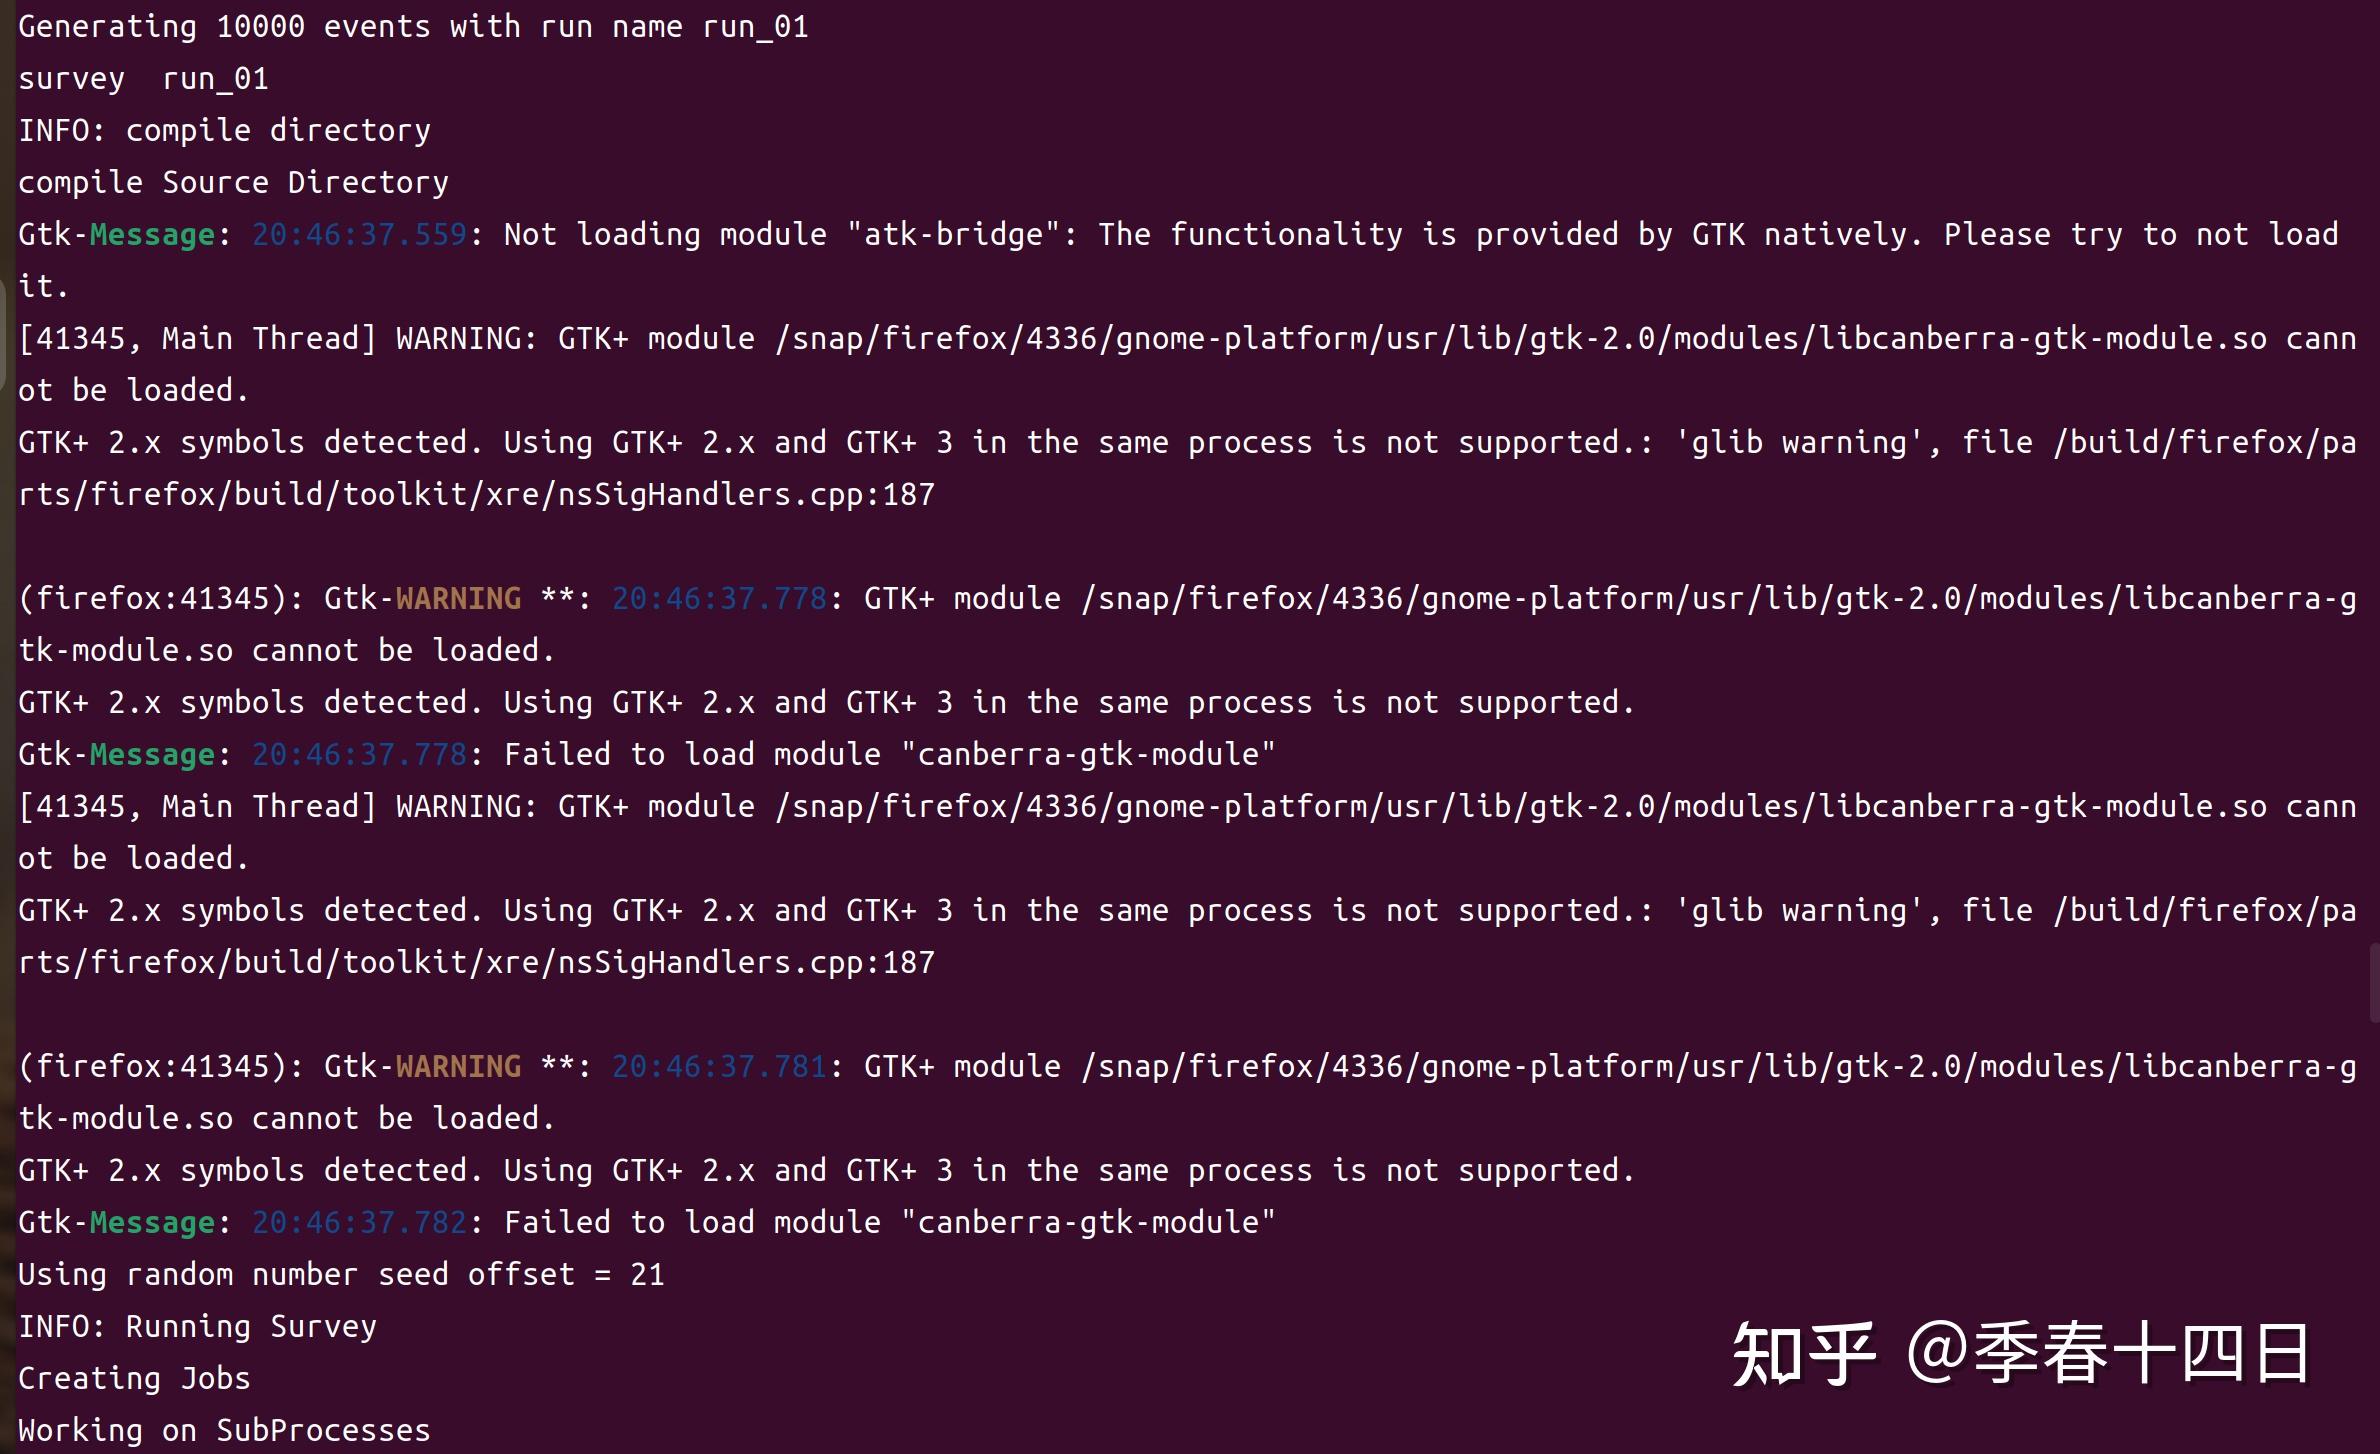Screen dimensions: 2380x1454
Task: Click the "Using random number seed offset" line
Action: pos(341,1275)
